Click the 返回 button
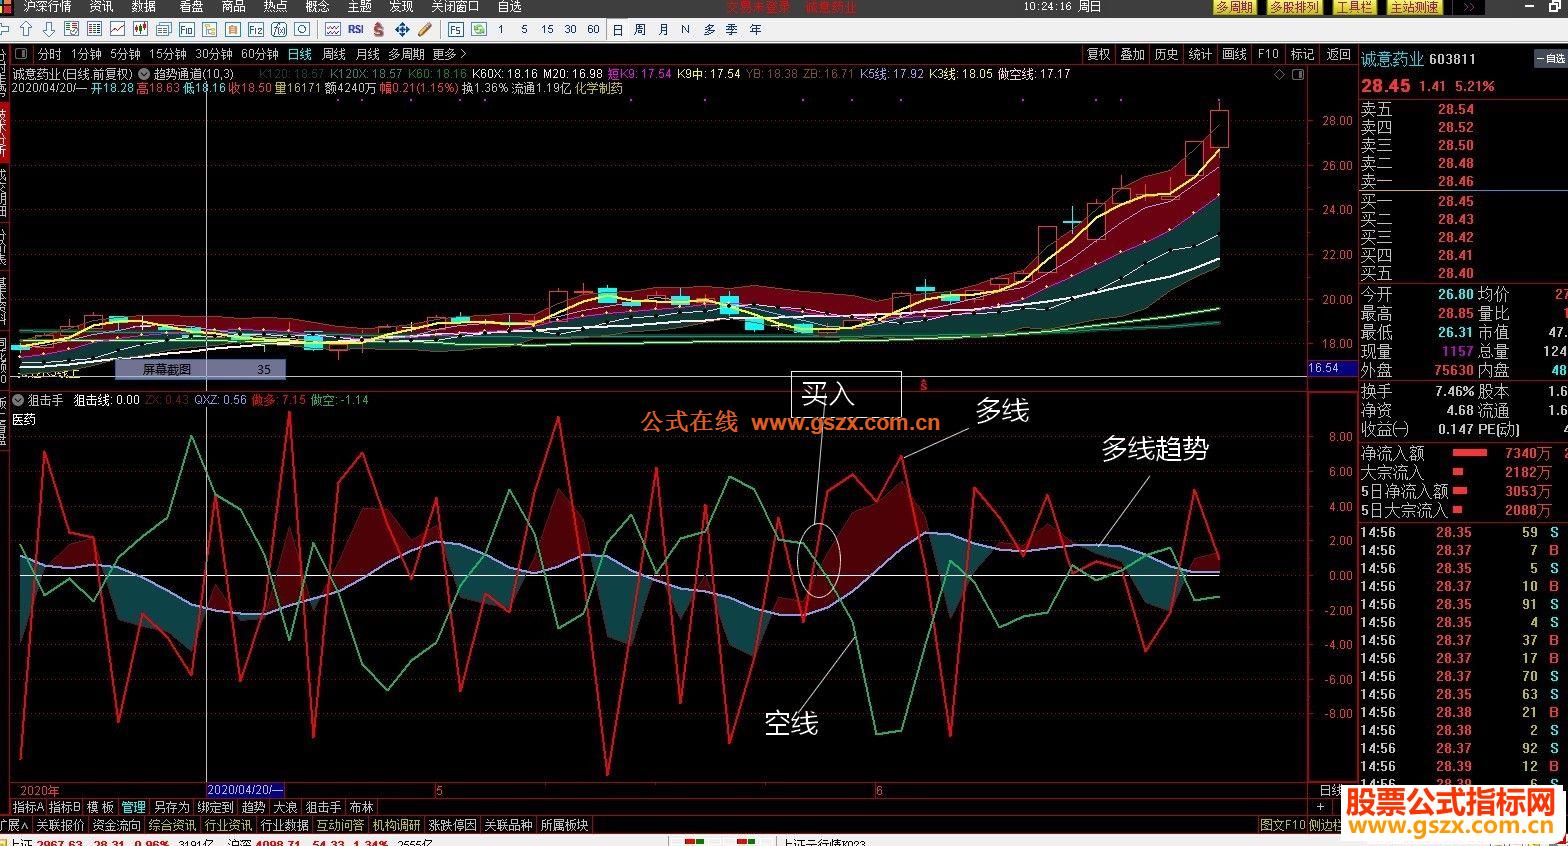Screen dimensions: 1568x846 (x=1338, y=54)
